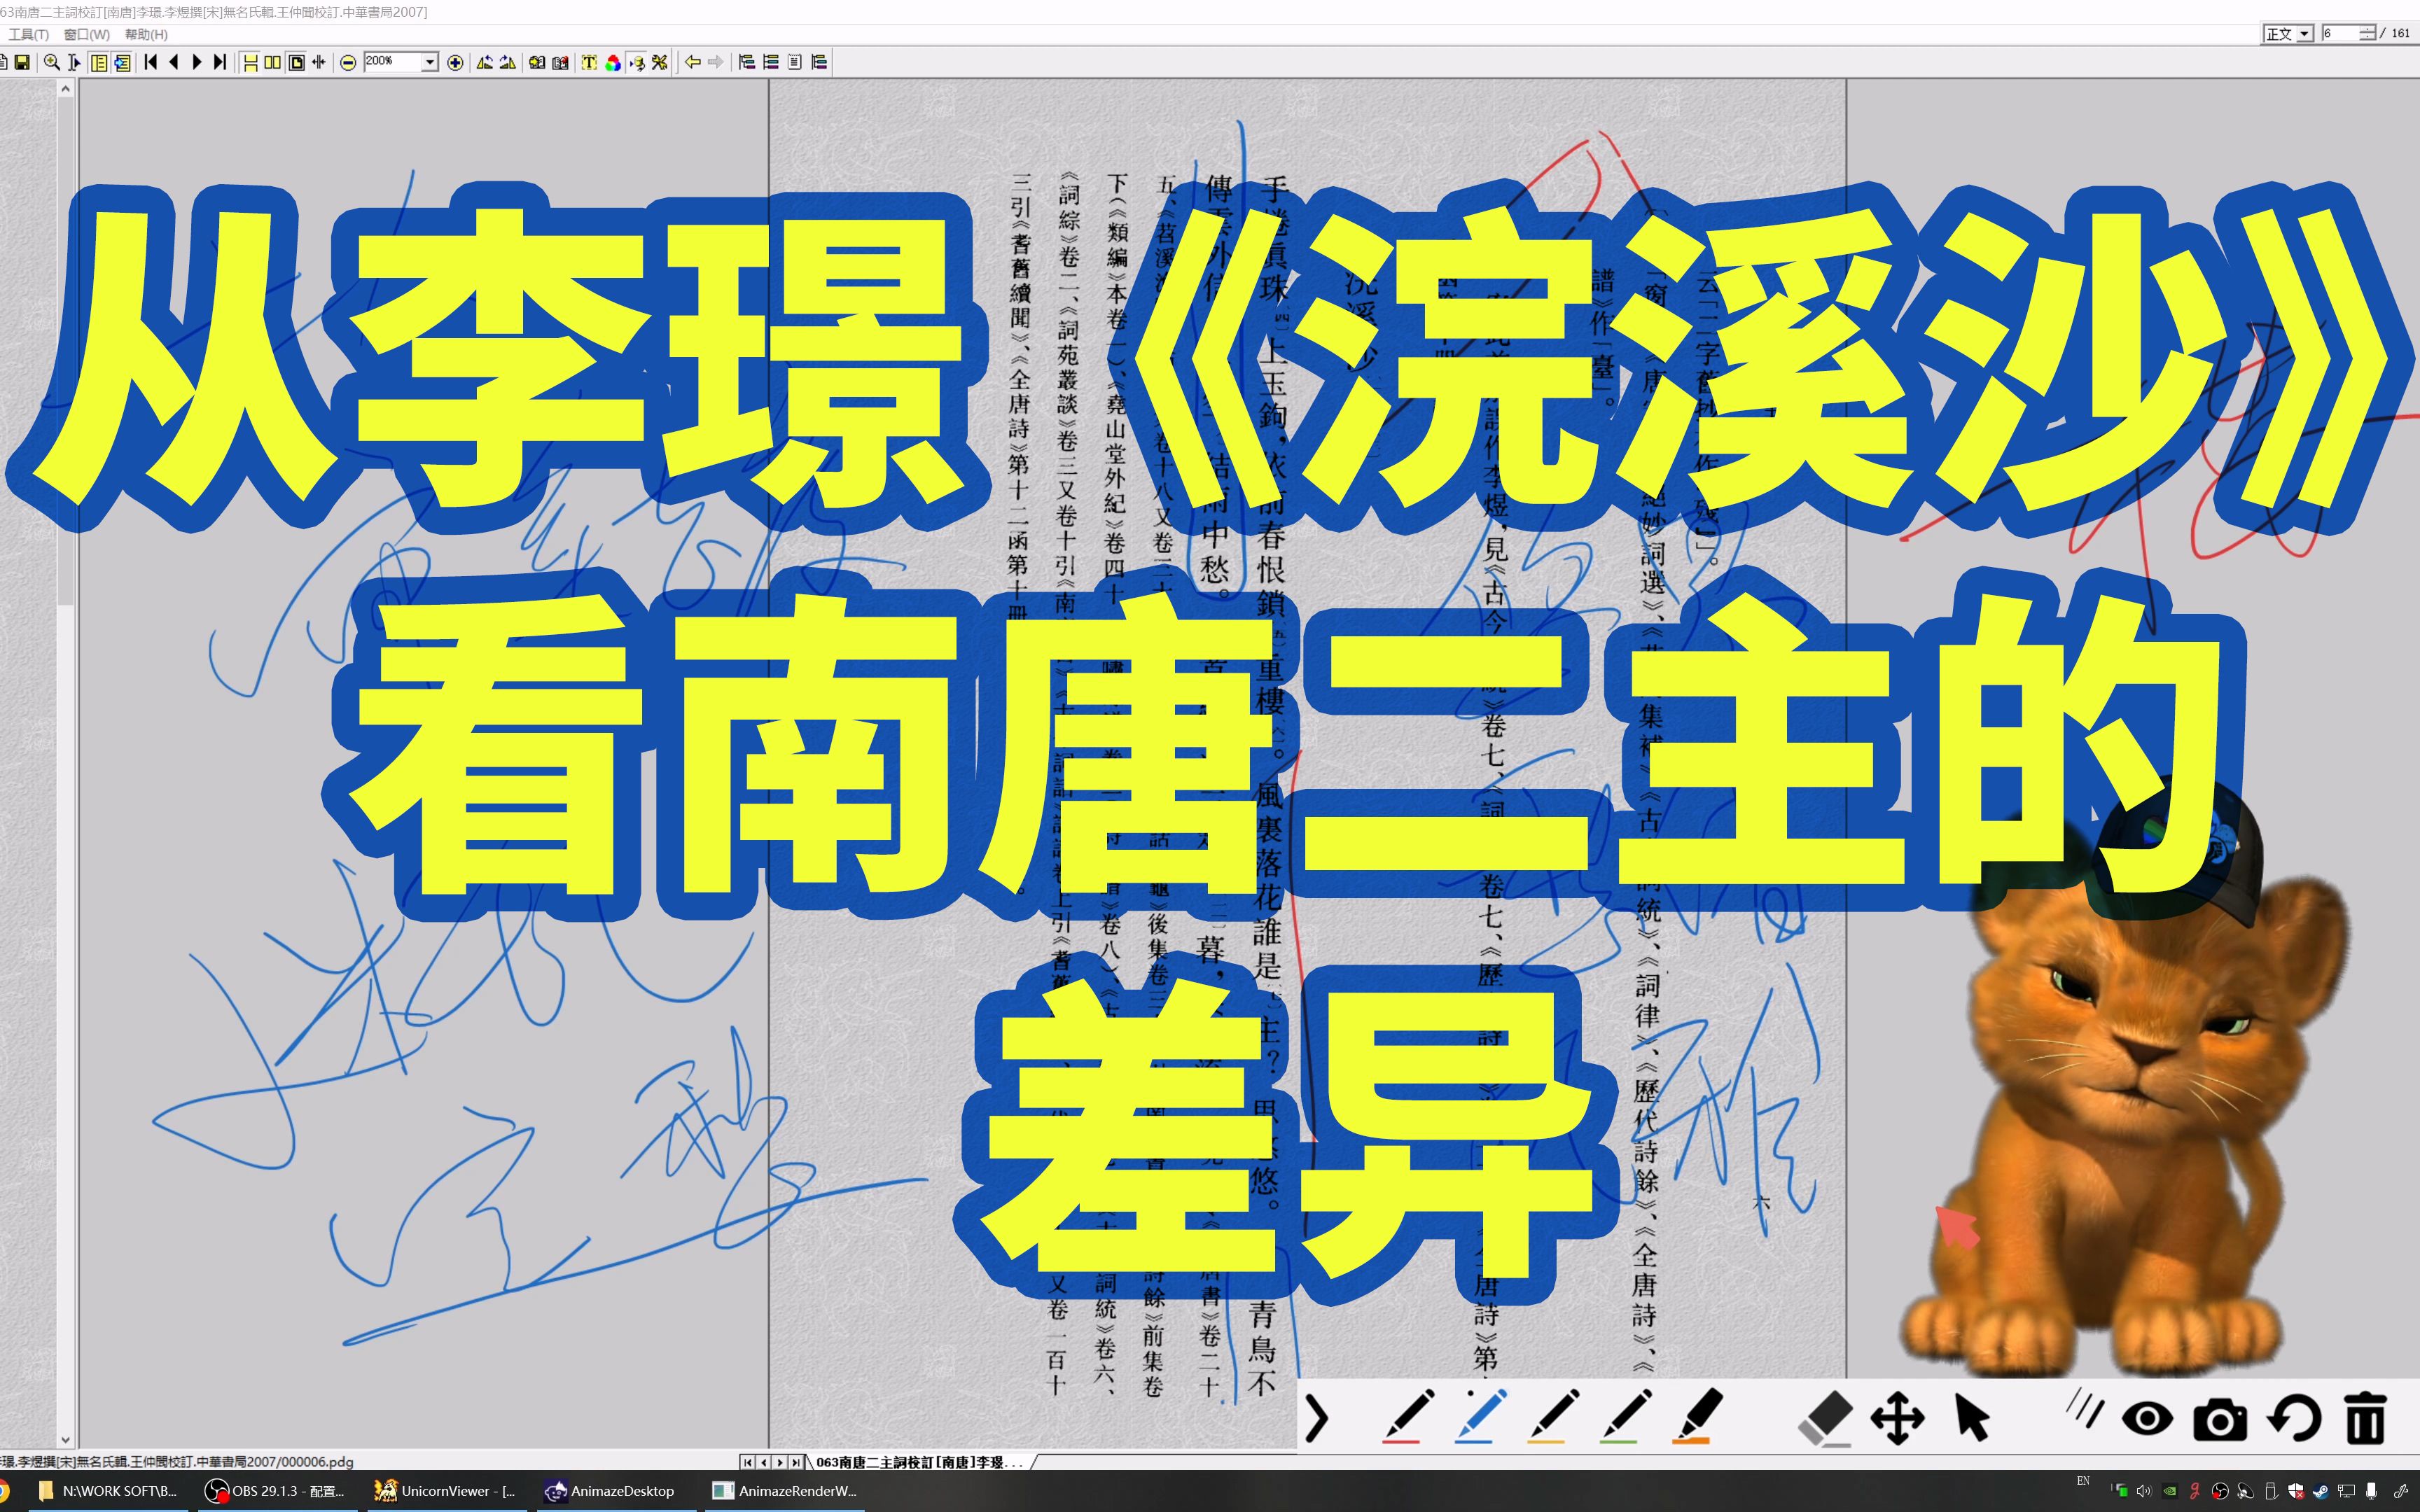Zoom in with plus circle button
This screenshot has height=1512, width=2420.
pos(455,62)
